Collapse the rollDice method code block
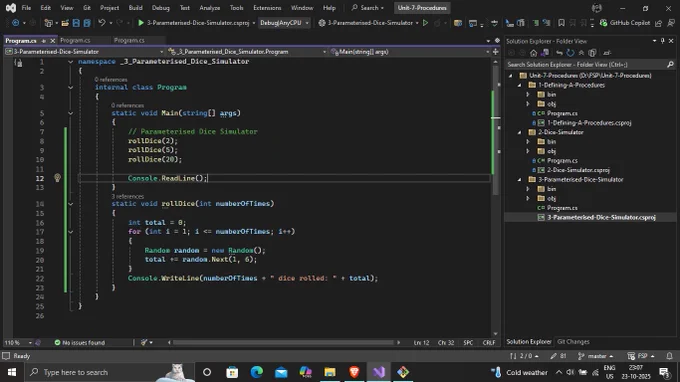The image size is (680, 382). click(70, 204)
